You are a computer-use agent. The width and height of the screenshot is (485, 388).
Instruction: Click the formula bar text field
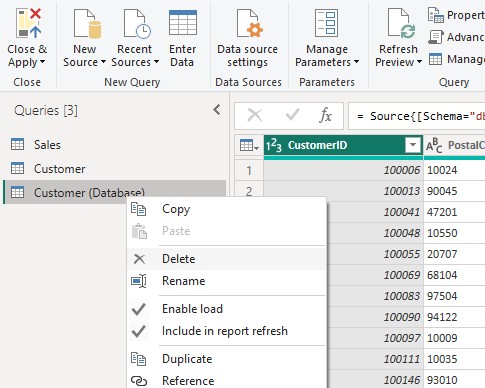(x=417, y=116)
